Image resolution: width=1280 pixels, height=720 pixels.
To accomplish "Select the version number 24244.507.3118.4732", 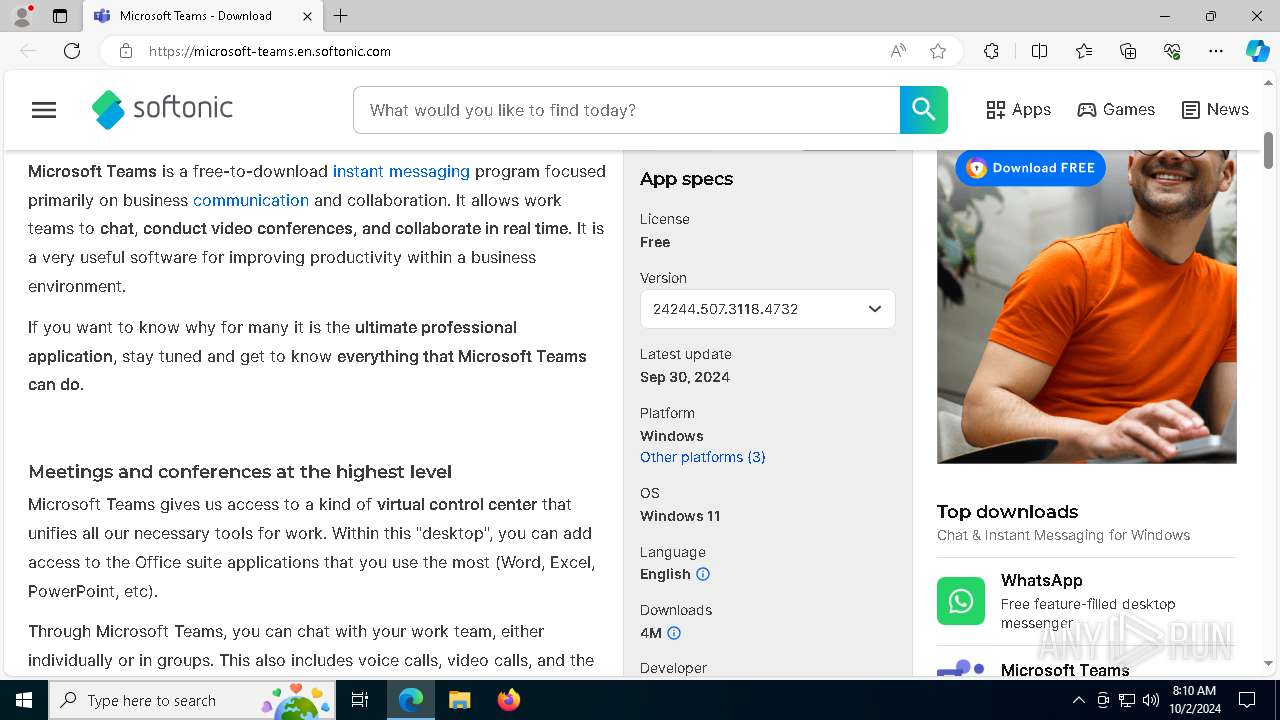I will (x=725, y=309).
